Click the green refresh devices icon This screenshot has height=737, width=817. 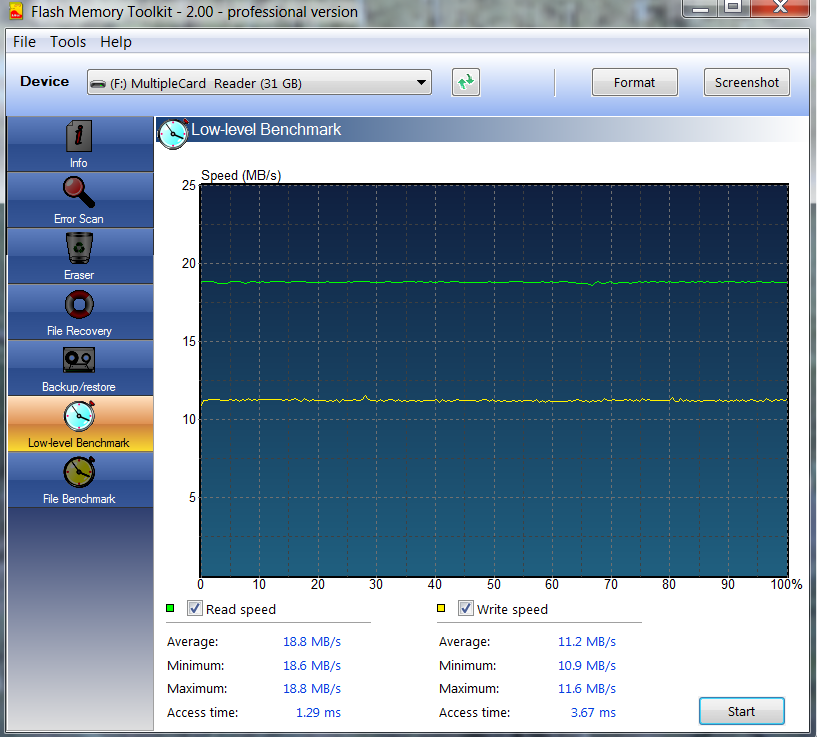coord(465,83)
